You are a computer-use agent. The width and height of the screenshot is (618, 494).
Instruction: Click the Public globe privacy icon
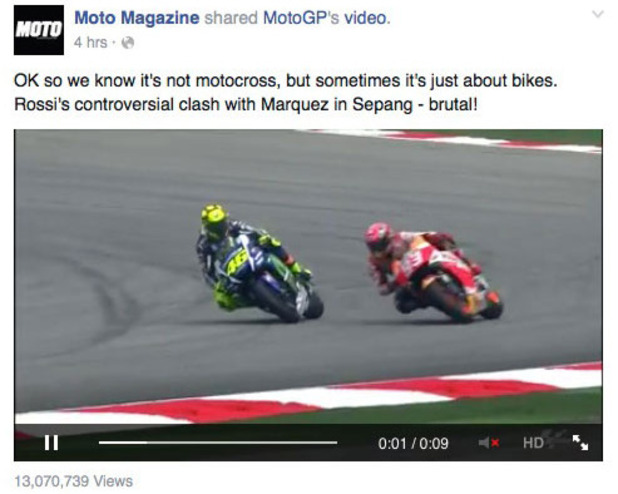[128, 42]
